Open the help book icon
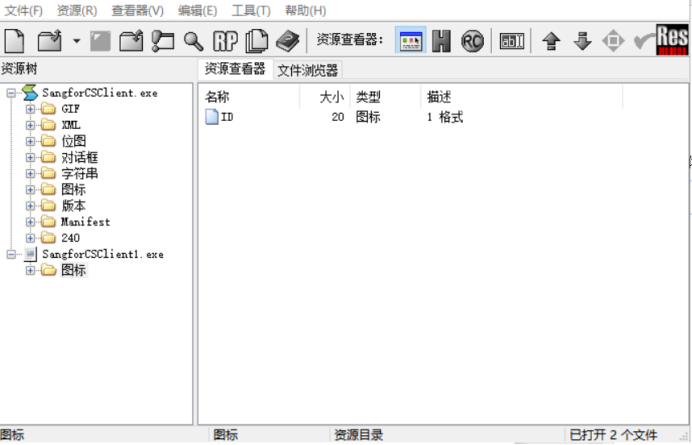 point(288,41)
